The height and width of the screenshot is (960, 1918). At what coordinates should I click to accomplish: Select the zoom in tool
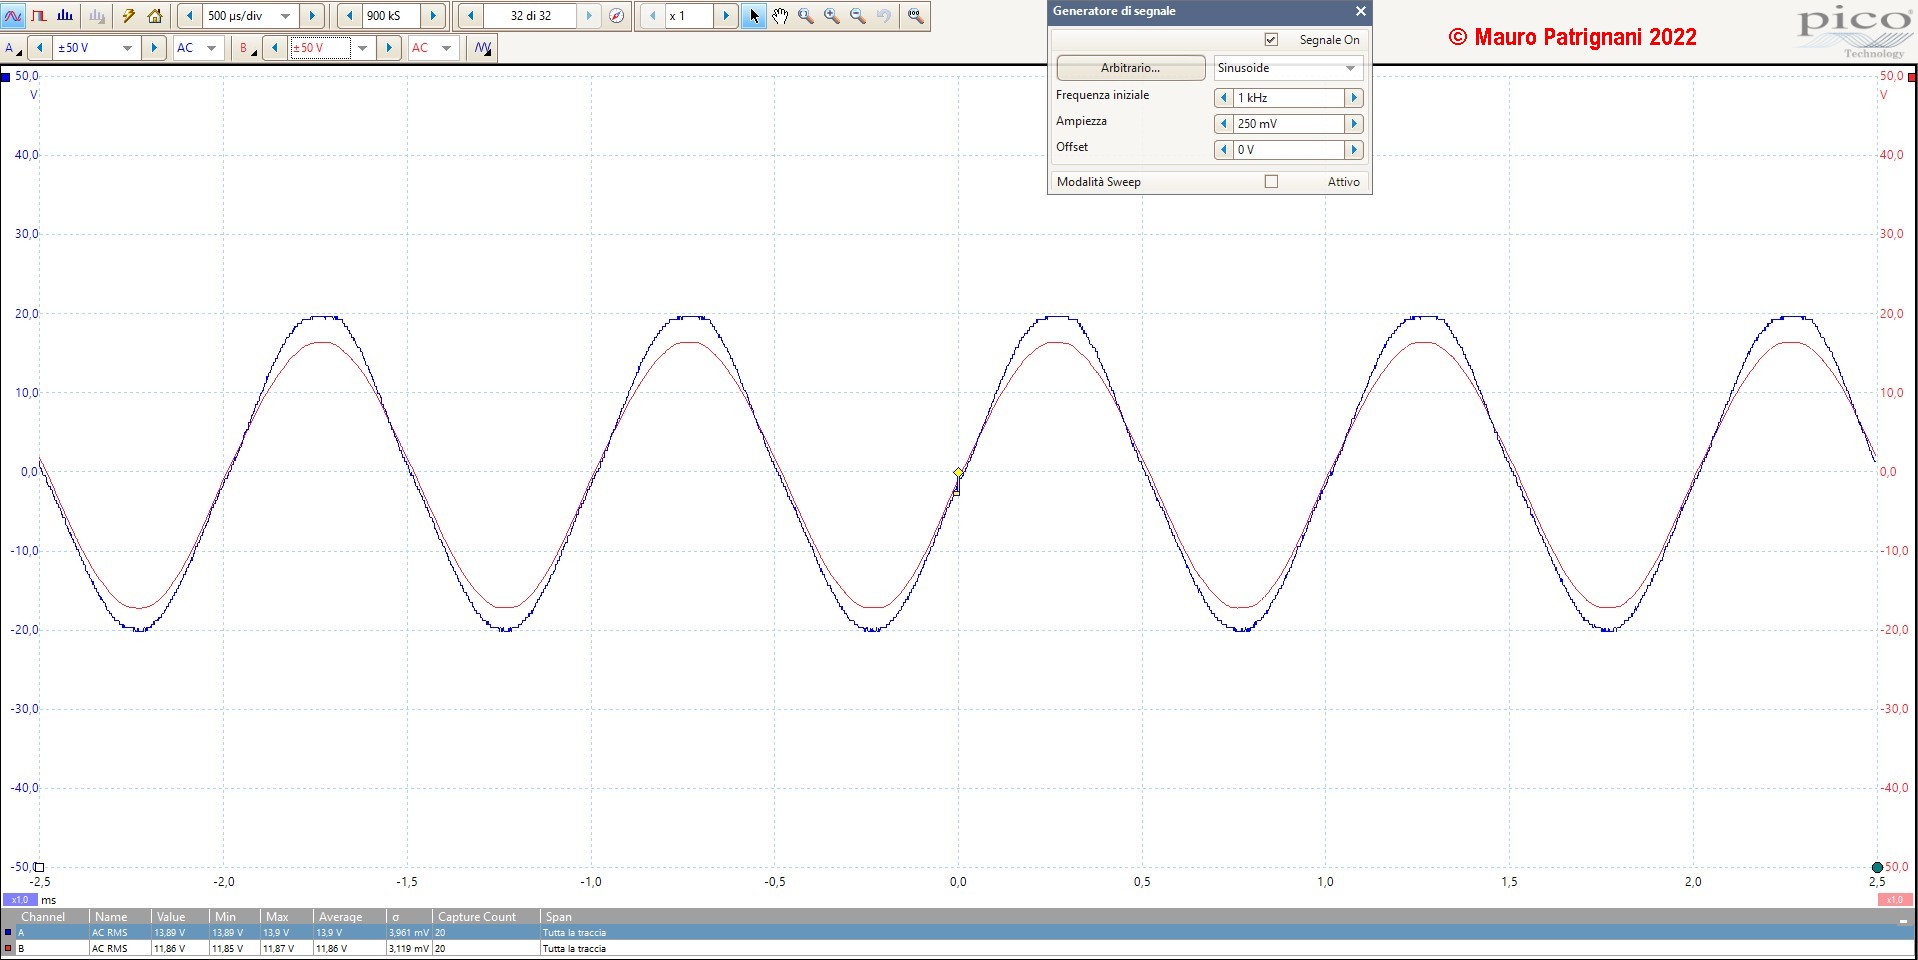[x=832, y=16]
